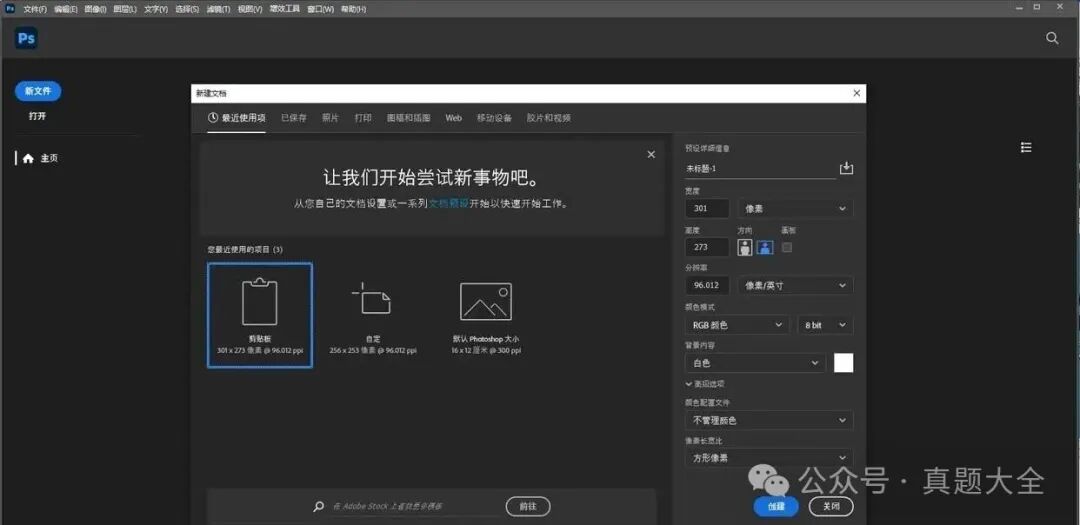Viewport: 1080px width, 525px height.
Task: Open the width unit 像素 dropdown
Action: tap(796, 209)
